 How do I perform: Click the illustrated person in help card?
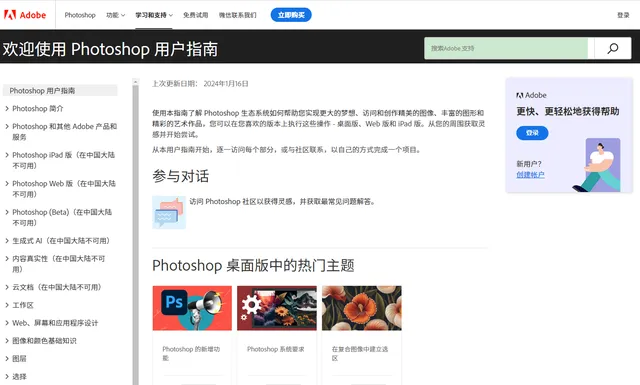coord(597,165)
